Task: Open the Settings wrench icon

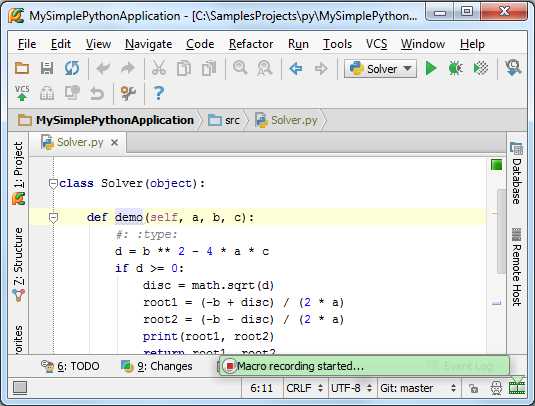Action: tap(128, 93)
